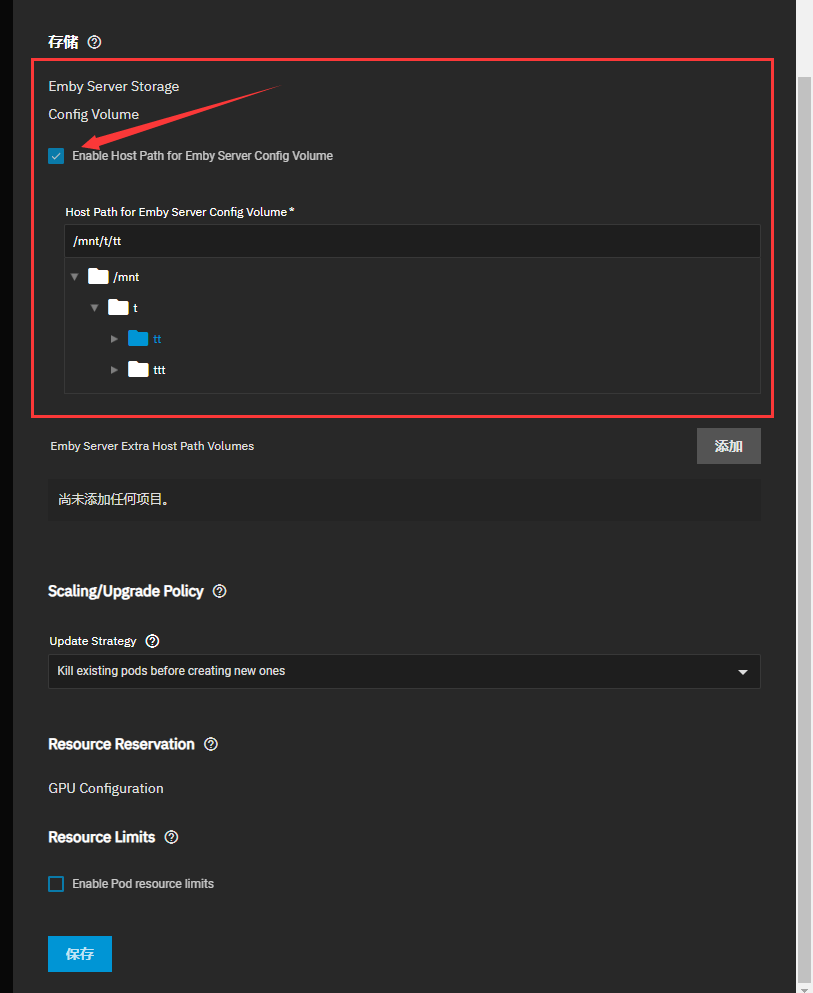Collapse the /mnt tree node arrow
The image size is (813, 993).
coord(74,277)
